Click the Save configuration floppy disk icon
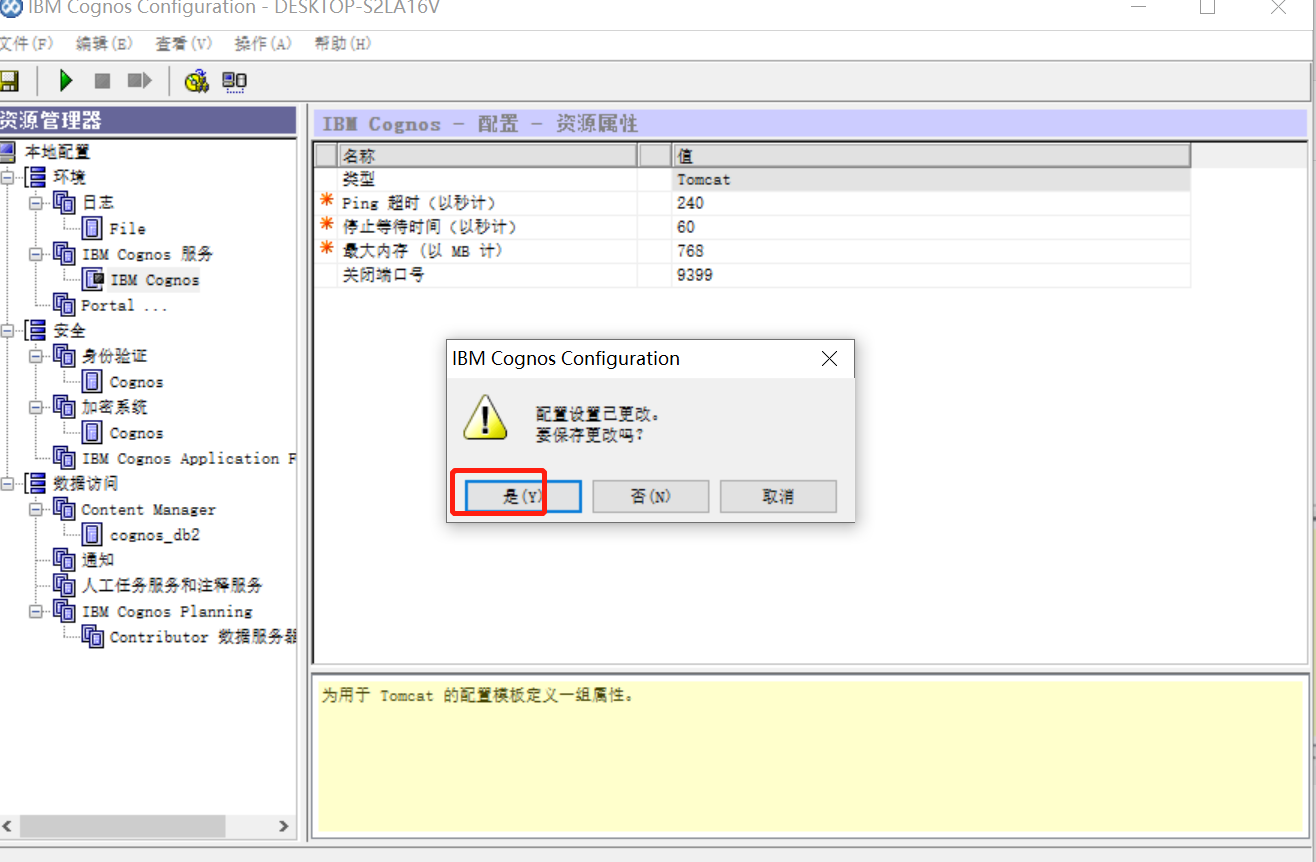Screen dimensions: 1316x862 pos(9,81)
